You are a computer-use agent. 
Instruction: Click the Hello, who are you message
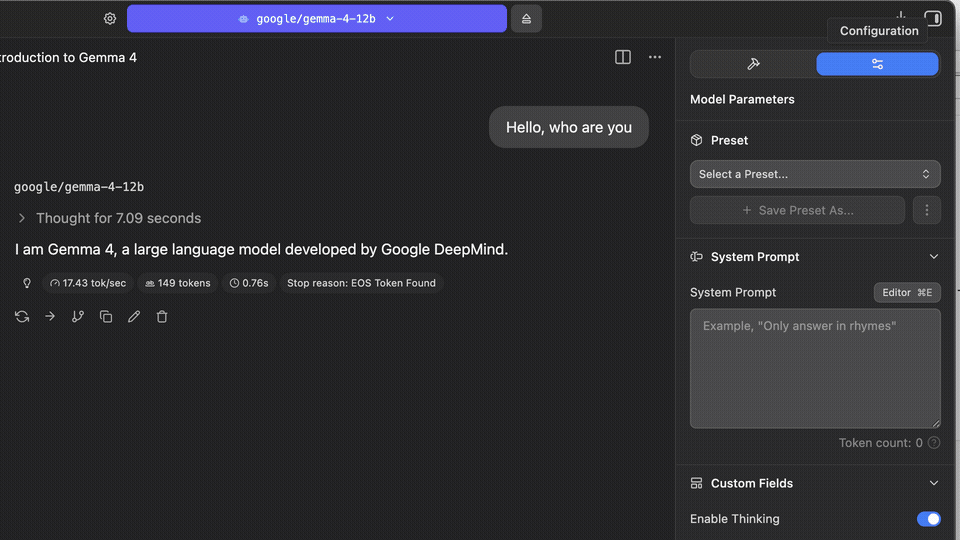pyautogui.click(x=569, y=127)
